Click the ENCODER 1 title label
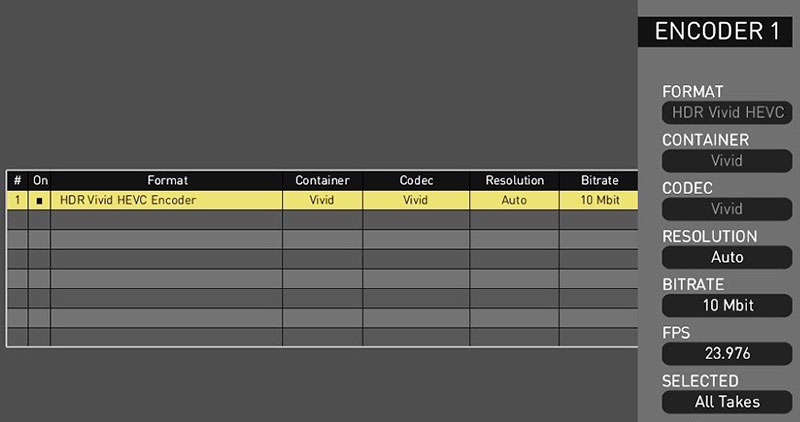 pyautogui.click(x=716, y=31)
